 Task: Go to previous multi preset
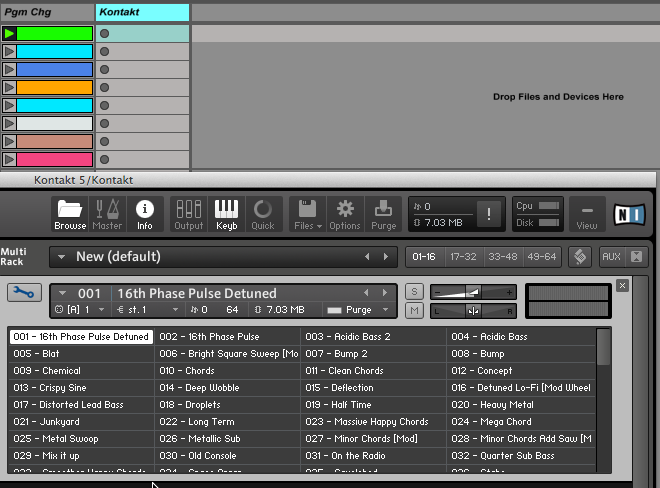[x=367, y=256]
